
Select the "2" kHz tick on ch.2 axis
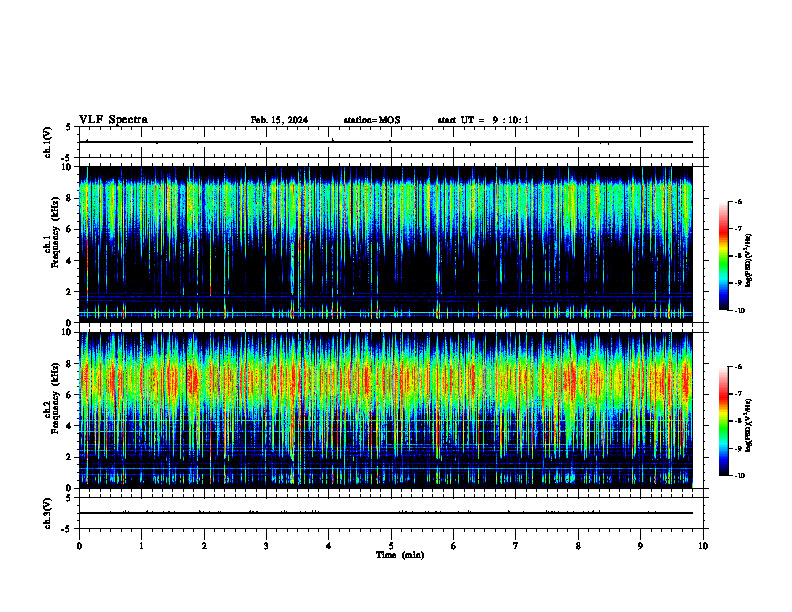pos(70,457)
